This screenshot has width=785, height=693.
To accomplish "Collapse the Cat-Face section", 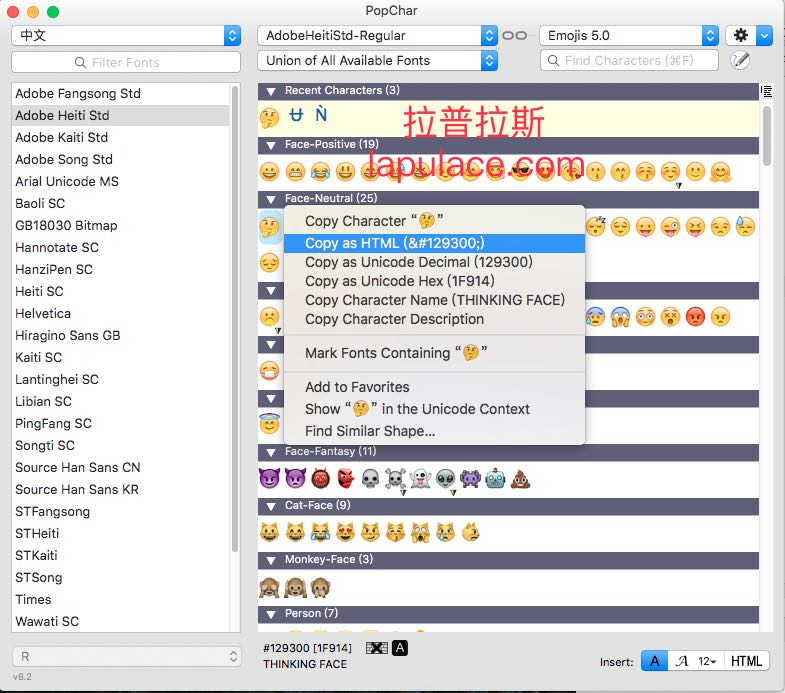I will (271, 506).
